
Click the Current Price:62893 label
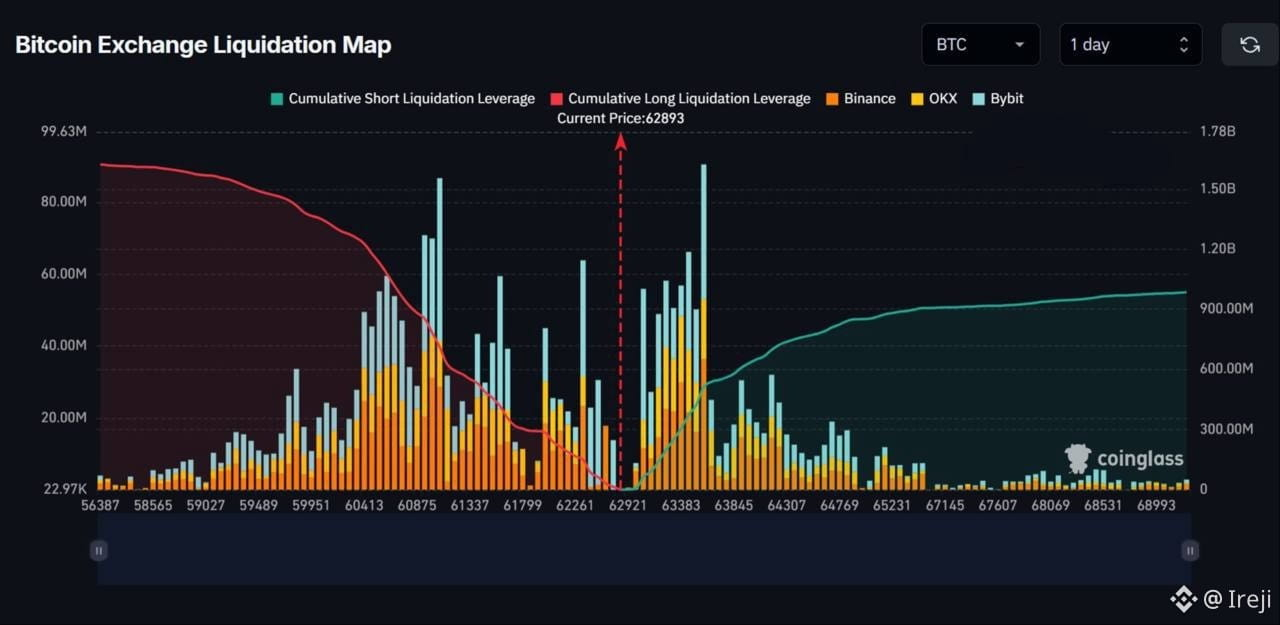[620, 118]
